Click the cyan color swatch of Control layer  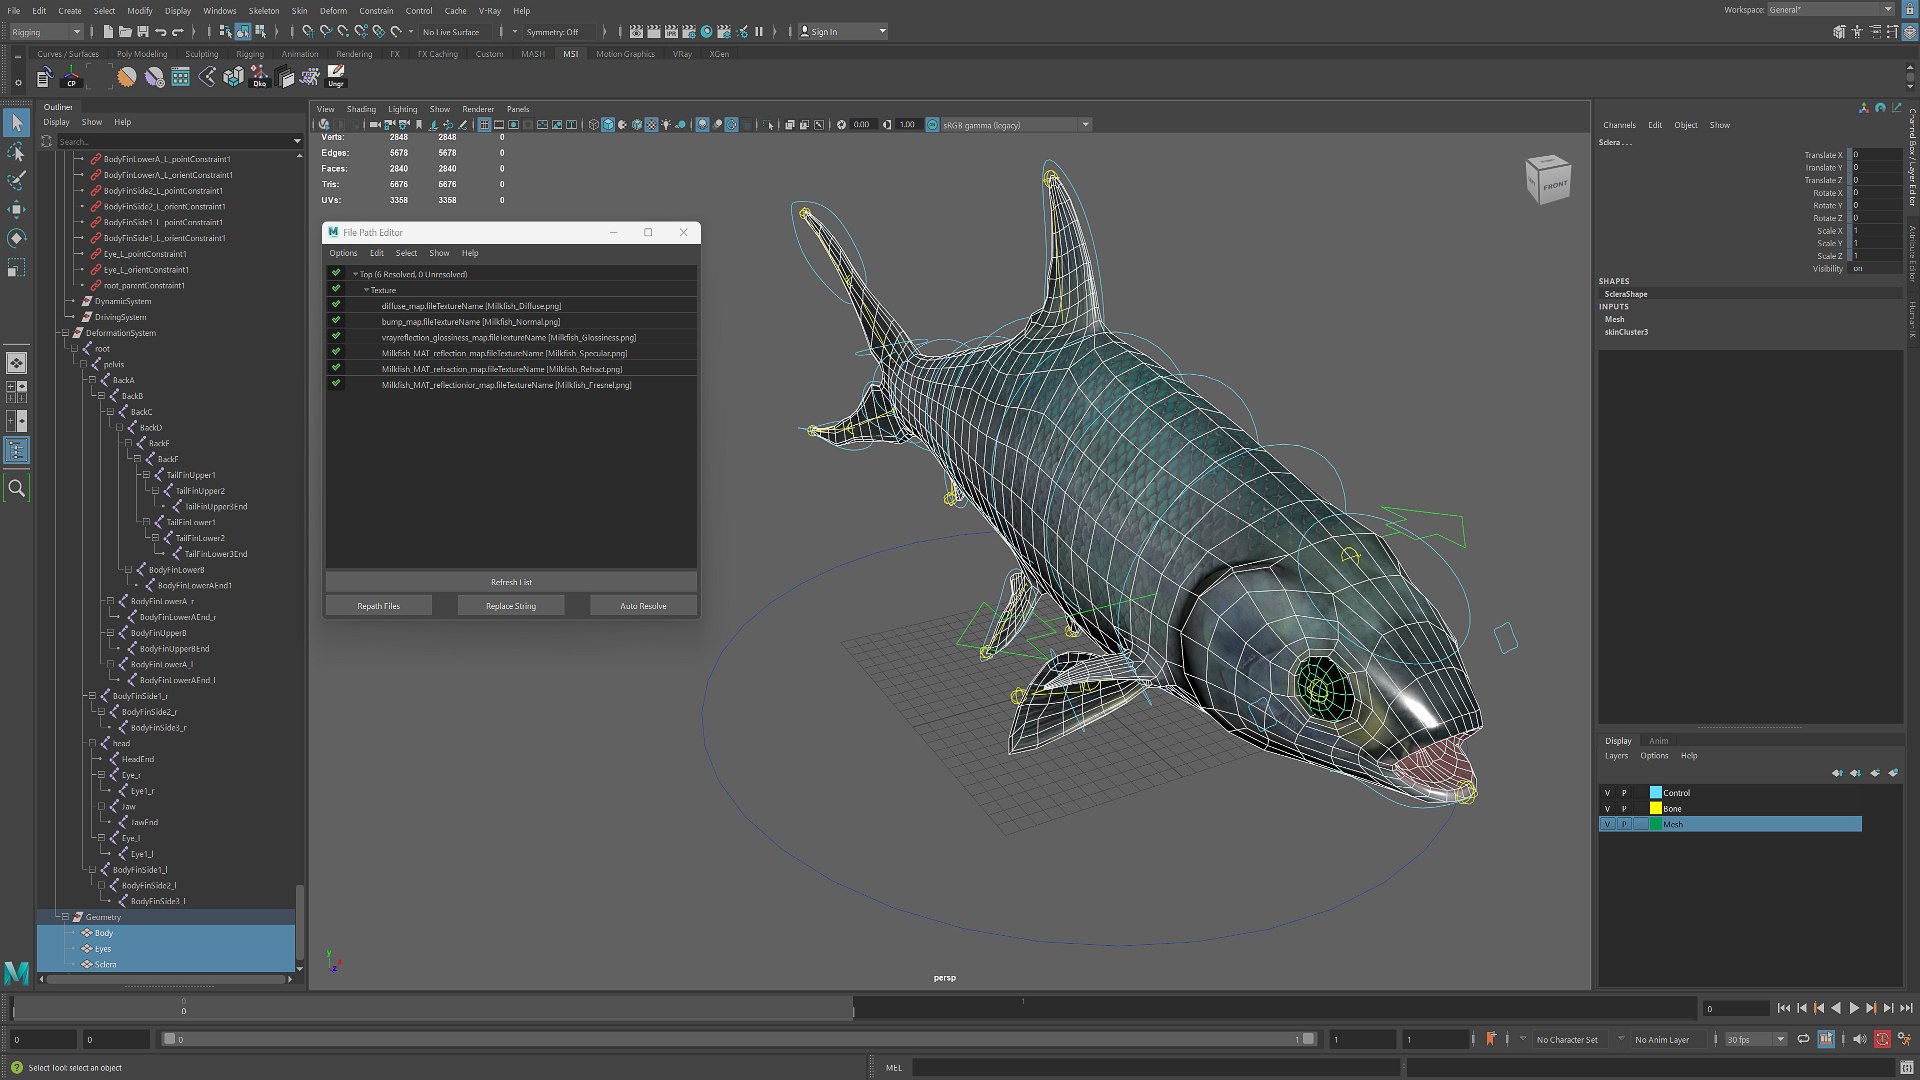(x=1655, y=792)
